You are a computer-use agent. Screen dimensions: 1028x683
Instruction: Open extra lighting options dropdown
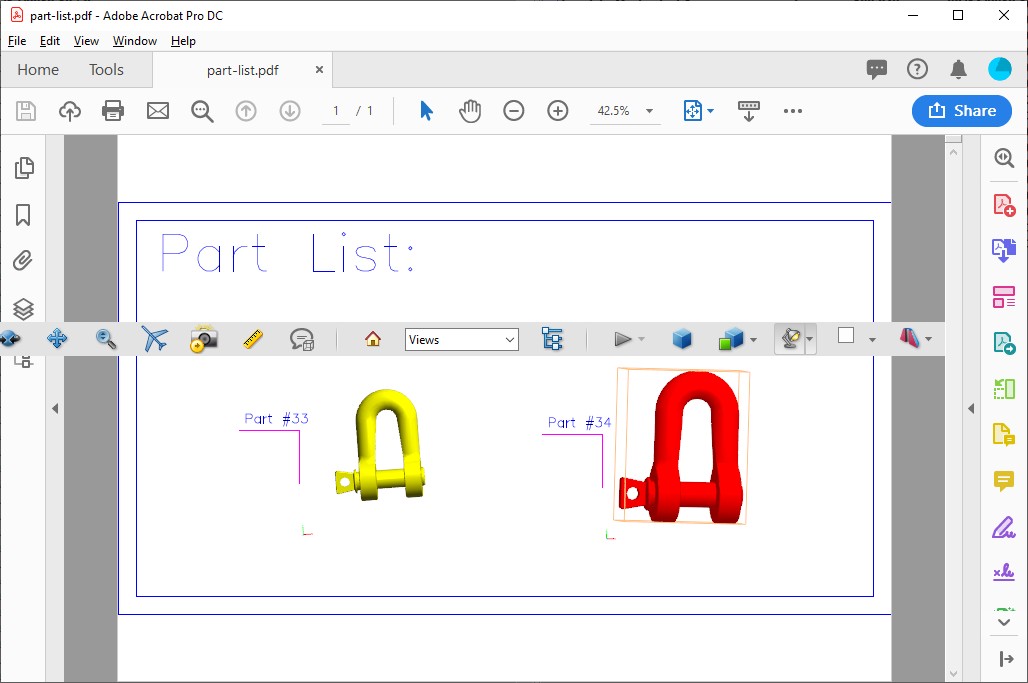pos(810,340)
